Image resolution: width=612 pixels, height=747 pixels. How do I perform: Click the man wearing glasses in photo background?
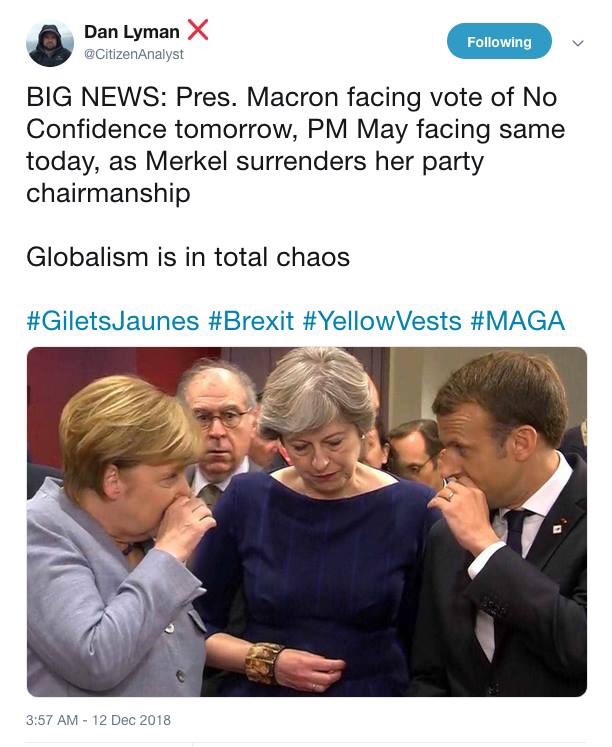click(222, 418)
